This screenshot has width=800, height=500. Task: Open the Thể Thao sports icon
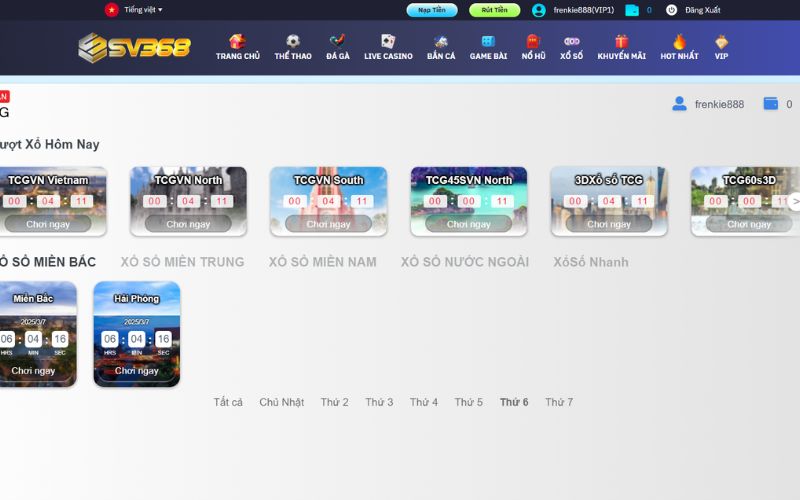293,42
